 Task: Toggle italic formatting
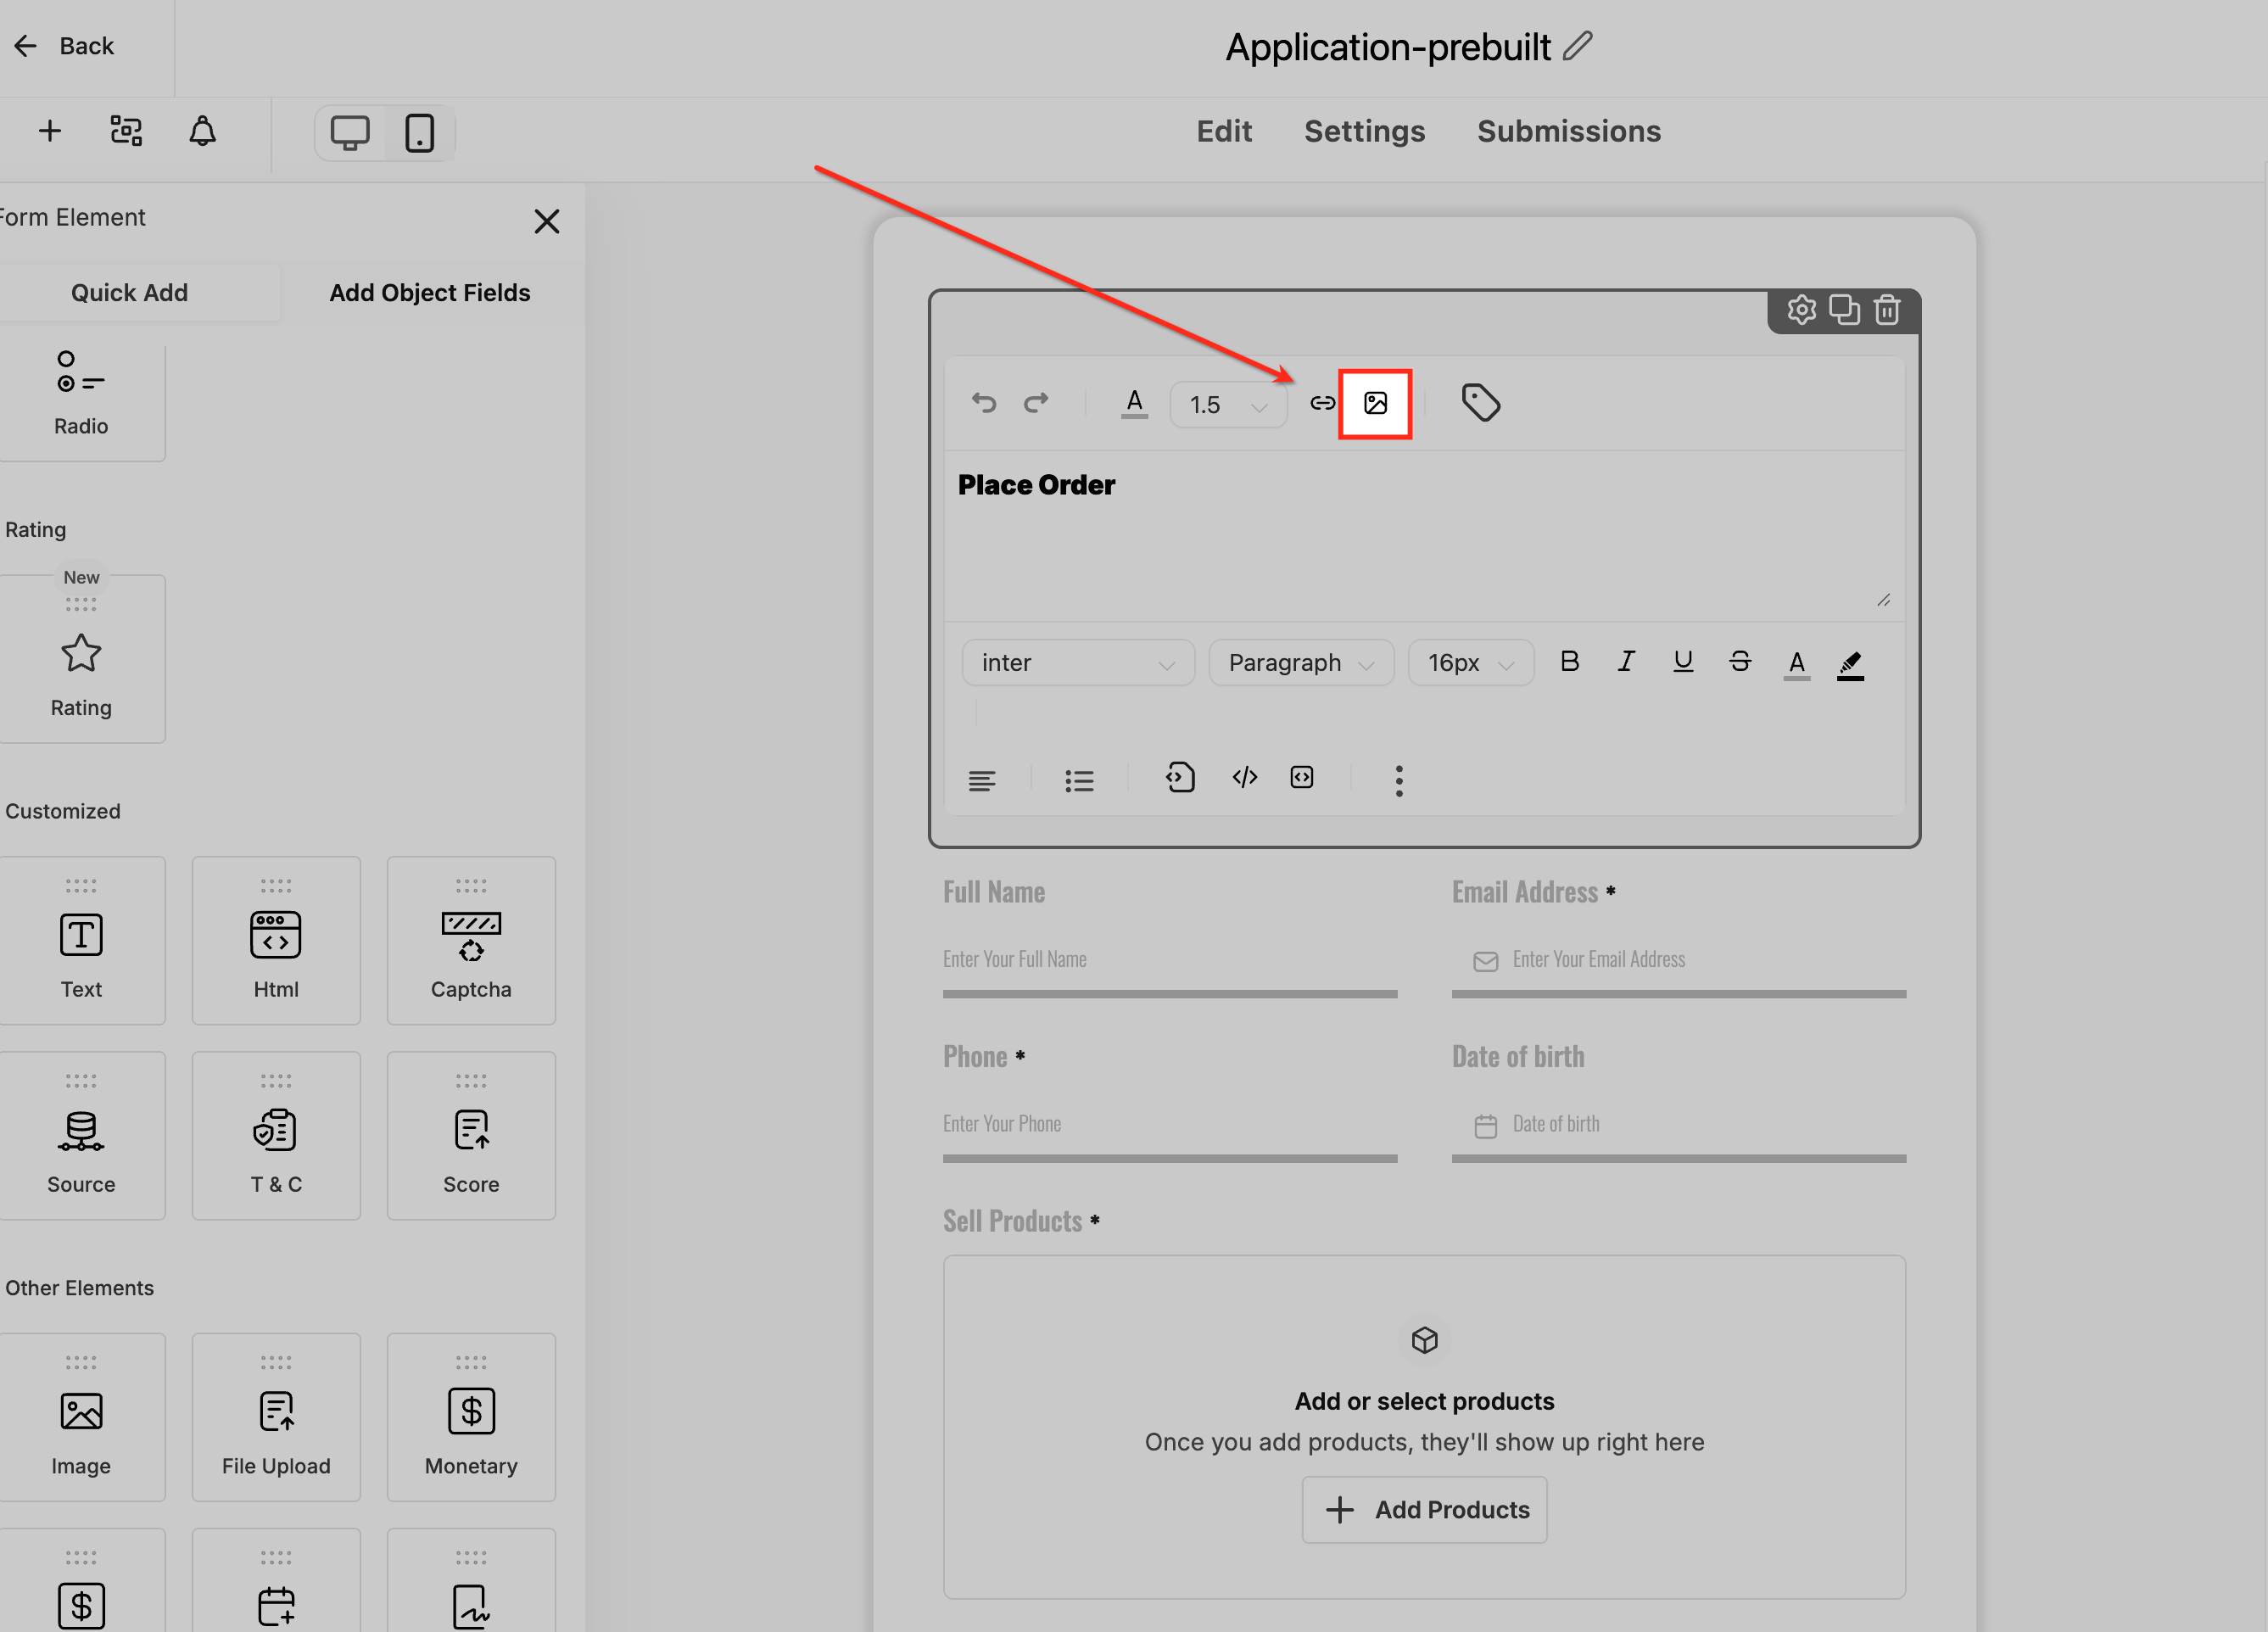[1626, 662]
